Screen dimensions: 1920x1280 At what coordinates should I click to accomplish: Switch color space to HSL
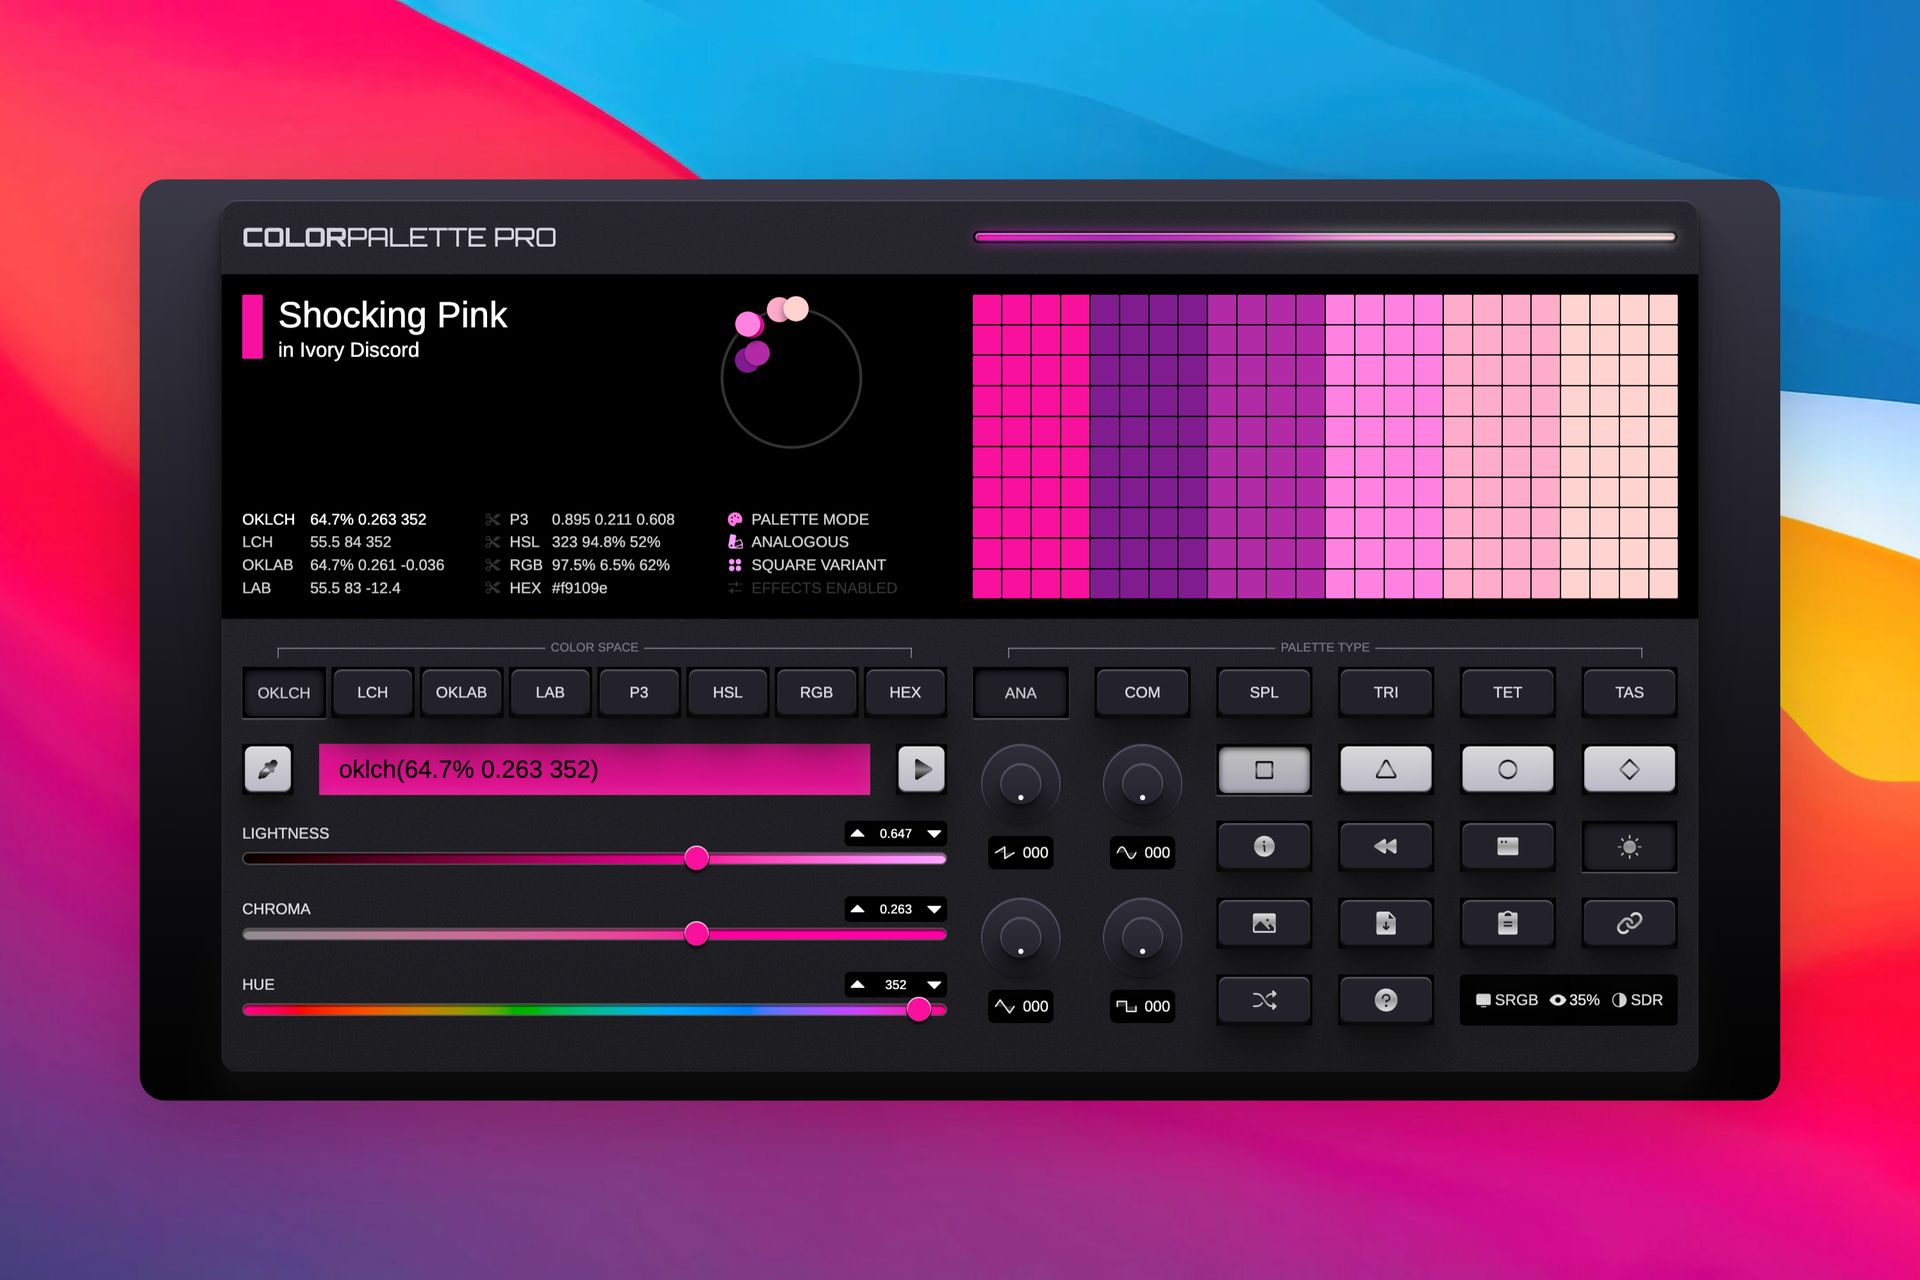pyautogui.click(x=727, y=692)
